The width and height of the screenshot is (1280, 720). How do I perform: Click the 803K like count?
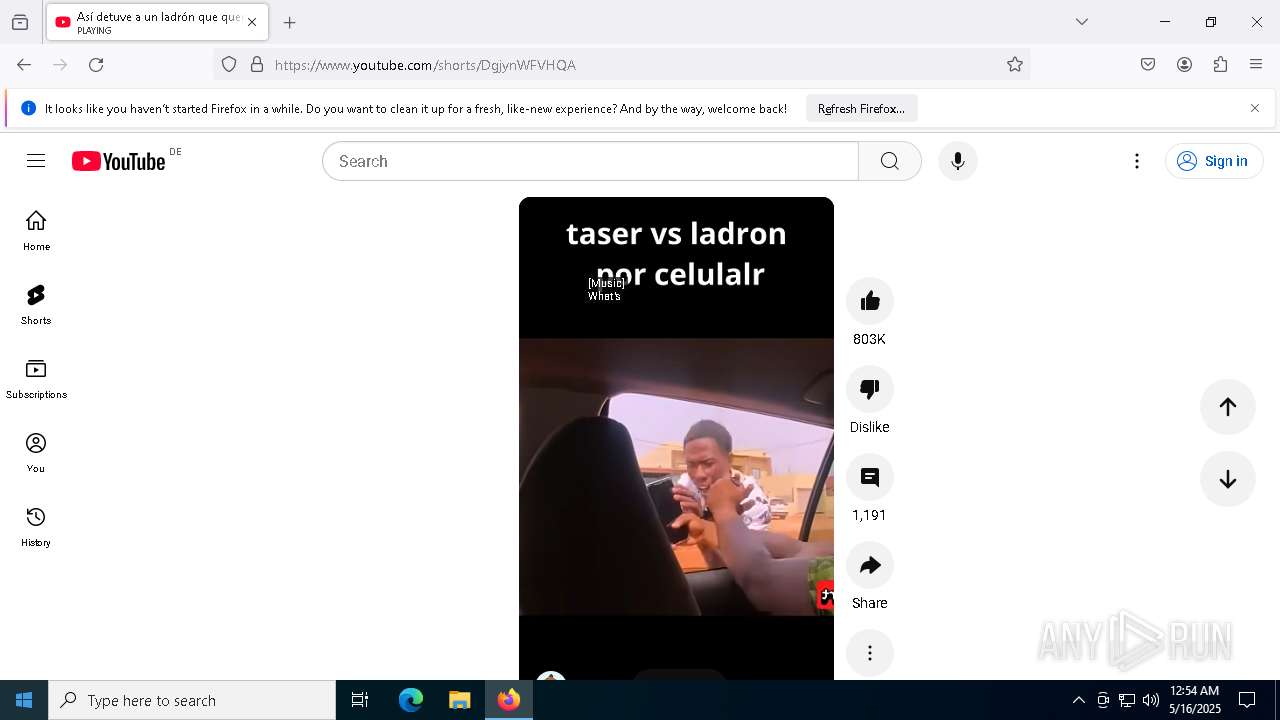pos(869,339)
